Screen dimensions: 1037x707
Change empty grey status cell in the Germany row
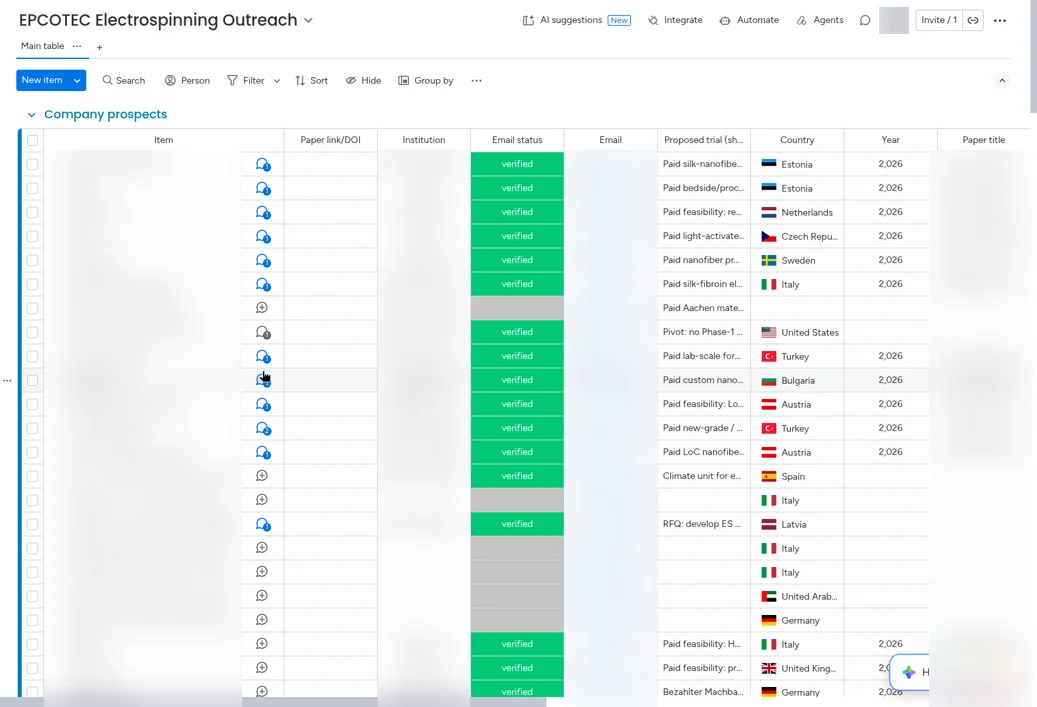[x=517, y=620]
